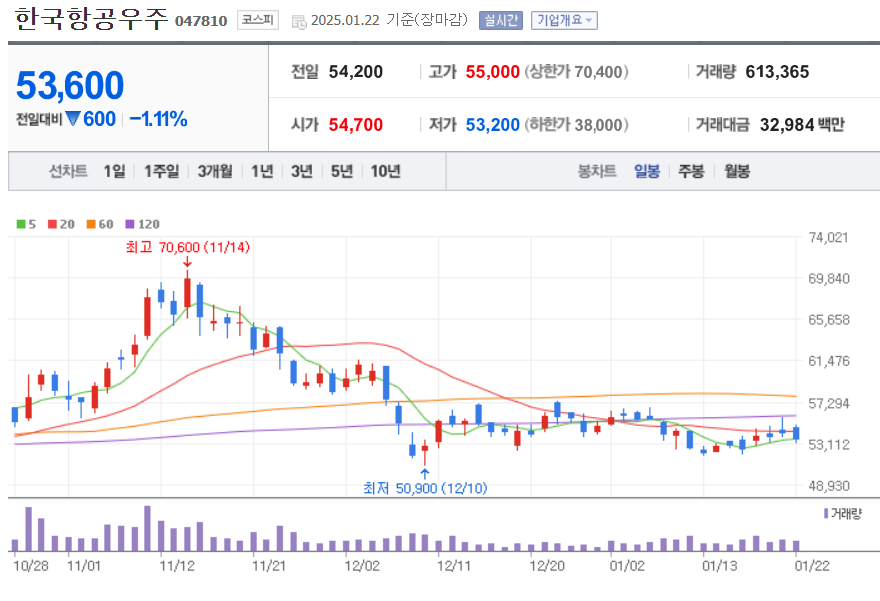Click the 전일 value 54,200
This screenshot has width=880, height=601.
pos(356,72)
